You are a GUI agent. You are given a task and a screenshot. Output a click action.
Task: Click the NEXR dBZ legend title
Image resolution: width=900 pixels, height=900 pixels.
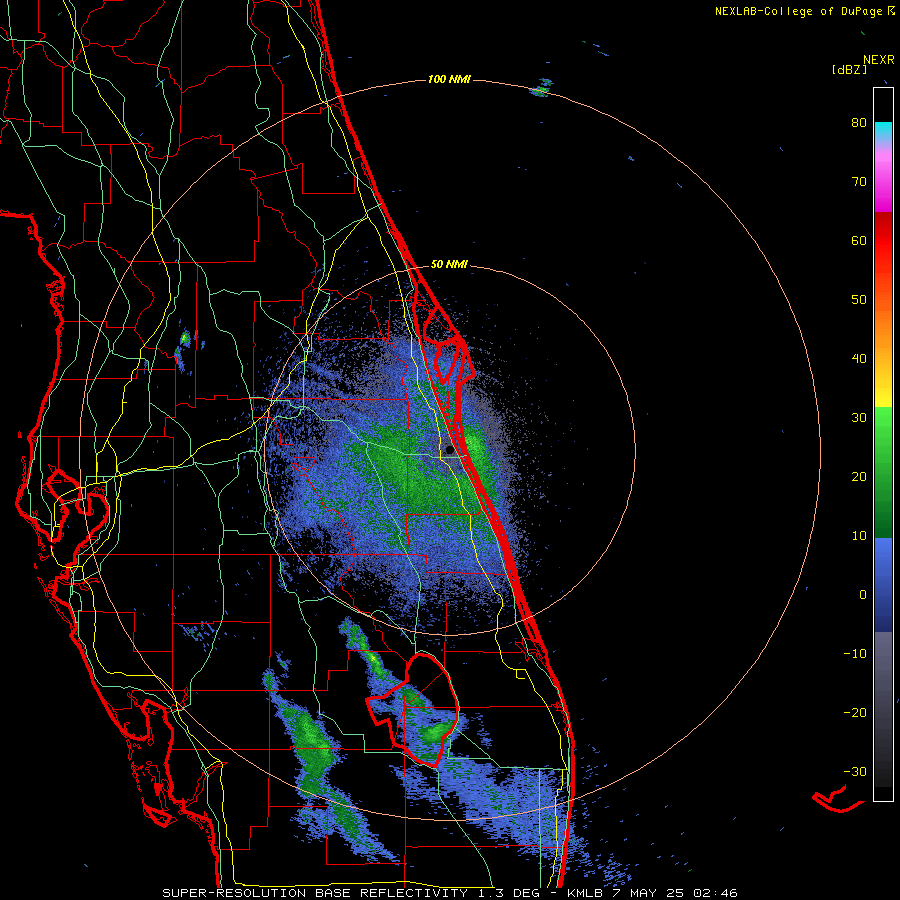[x=863, y=64]
